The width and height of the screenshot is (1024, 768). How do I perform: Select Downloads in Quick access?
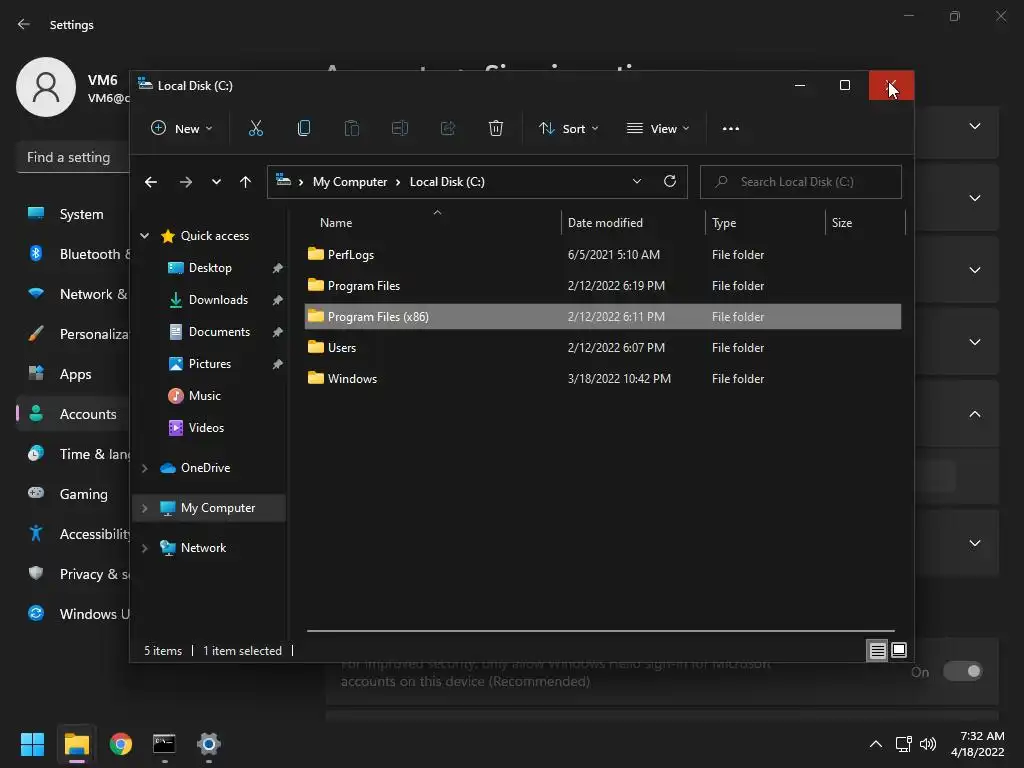tap(218, 300)
